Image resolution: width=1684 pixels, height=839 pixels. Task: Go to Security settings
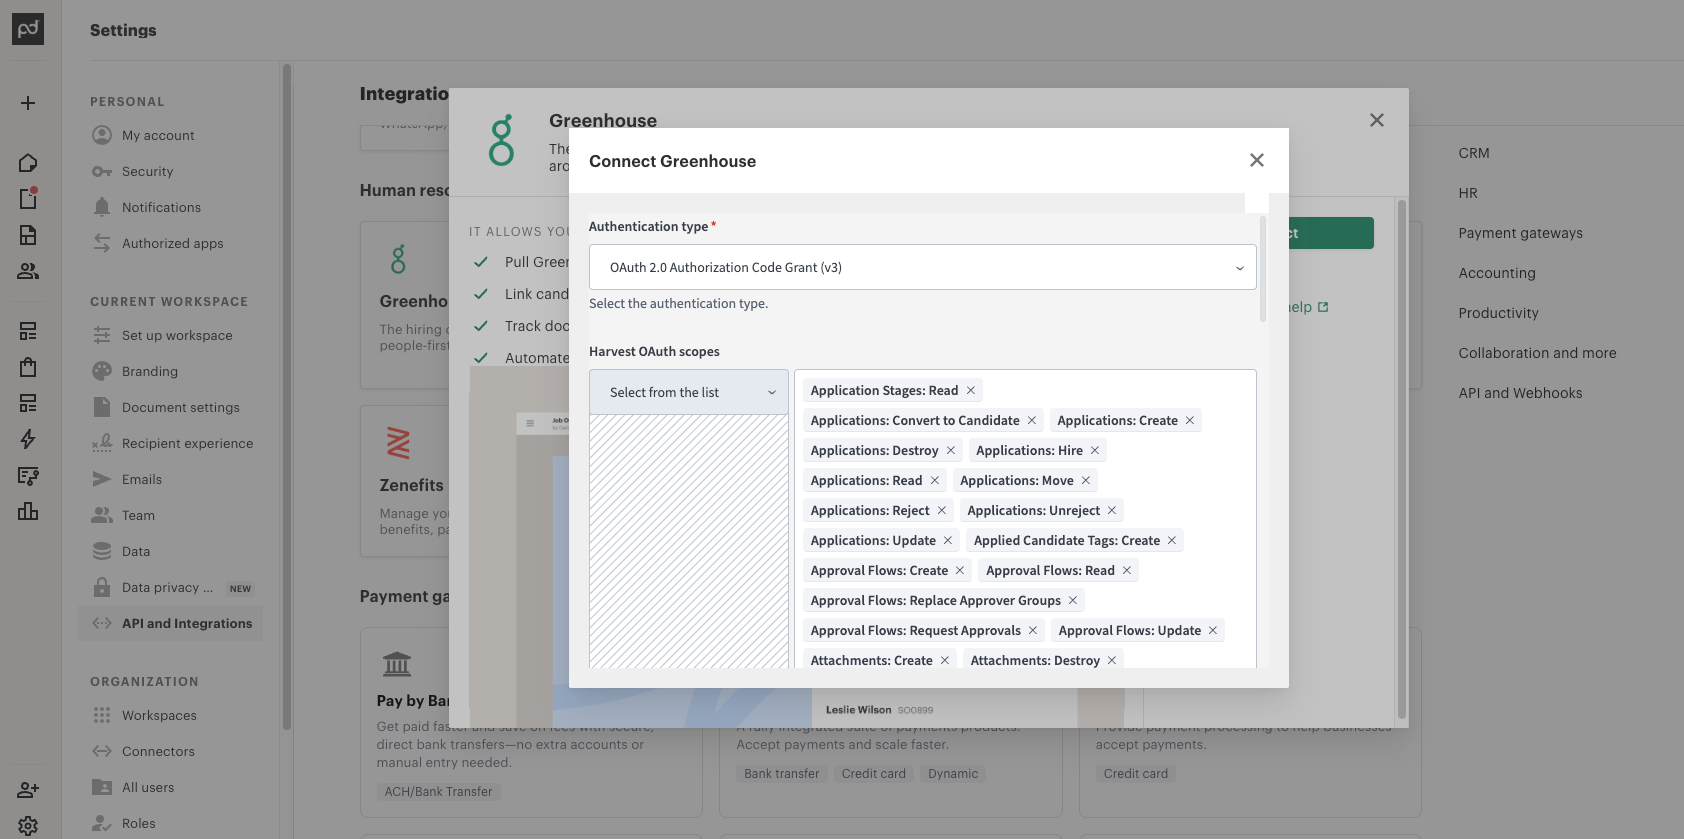[147, 171]
